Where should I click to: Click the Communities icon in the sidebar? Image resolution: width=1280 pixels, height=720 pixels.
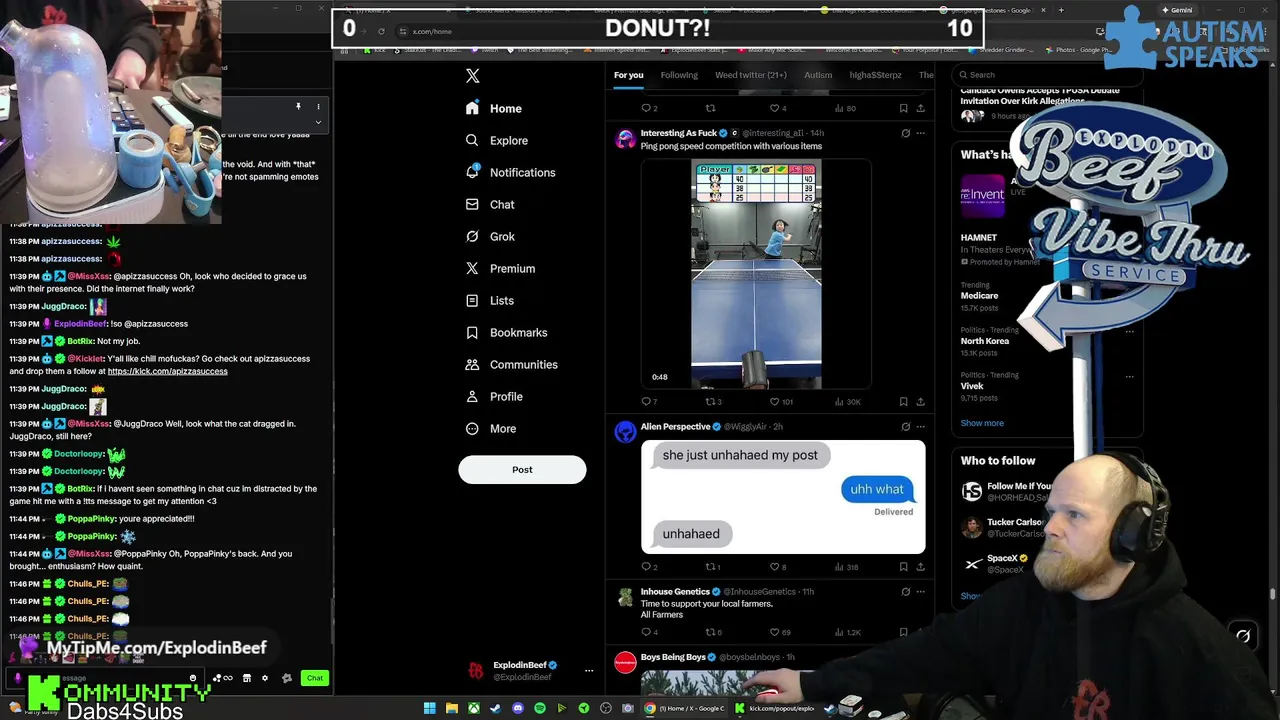tap(472, 364)
